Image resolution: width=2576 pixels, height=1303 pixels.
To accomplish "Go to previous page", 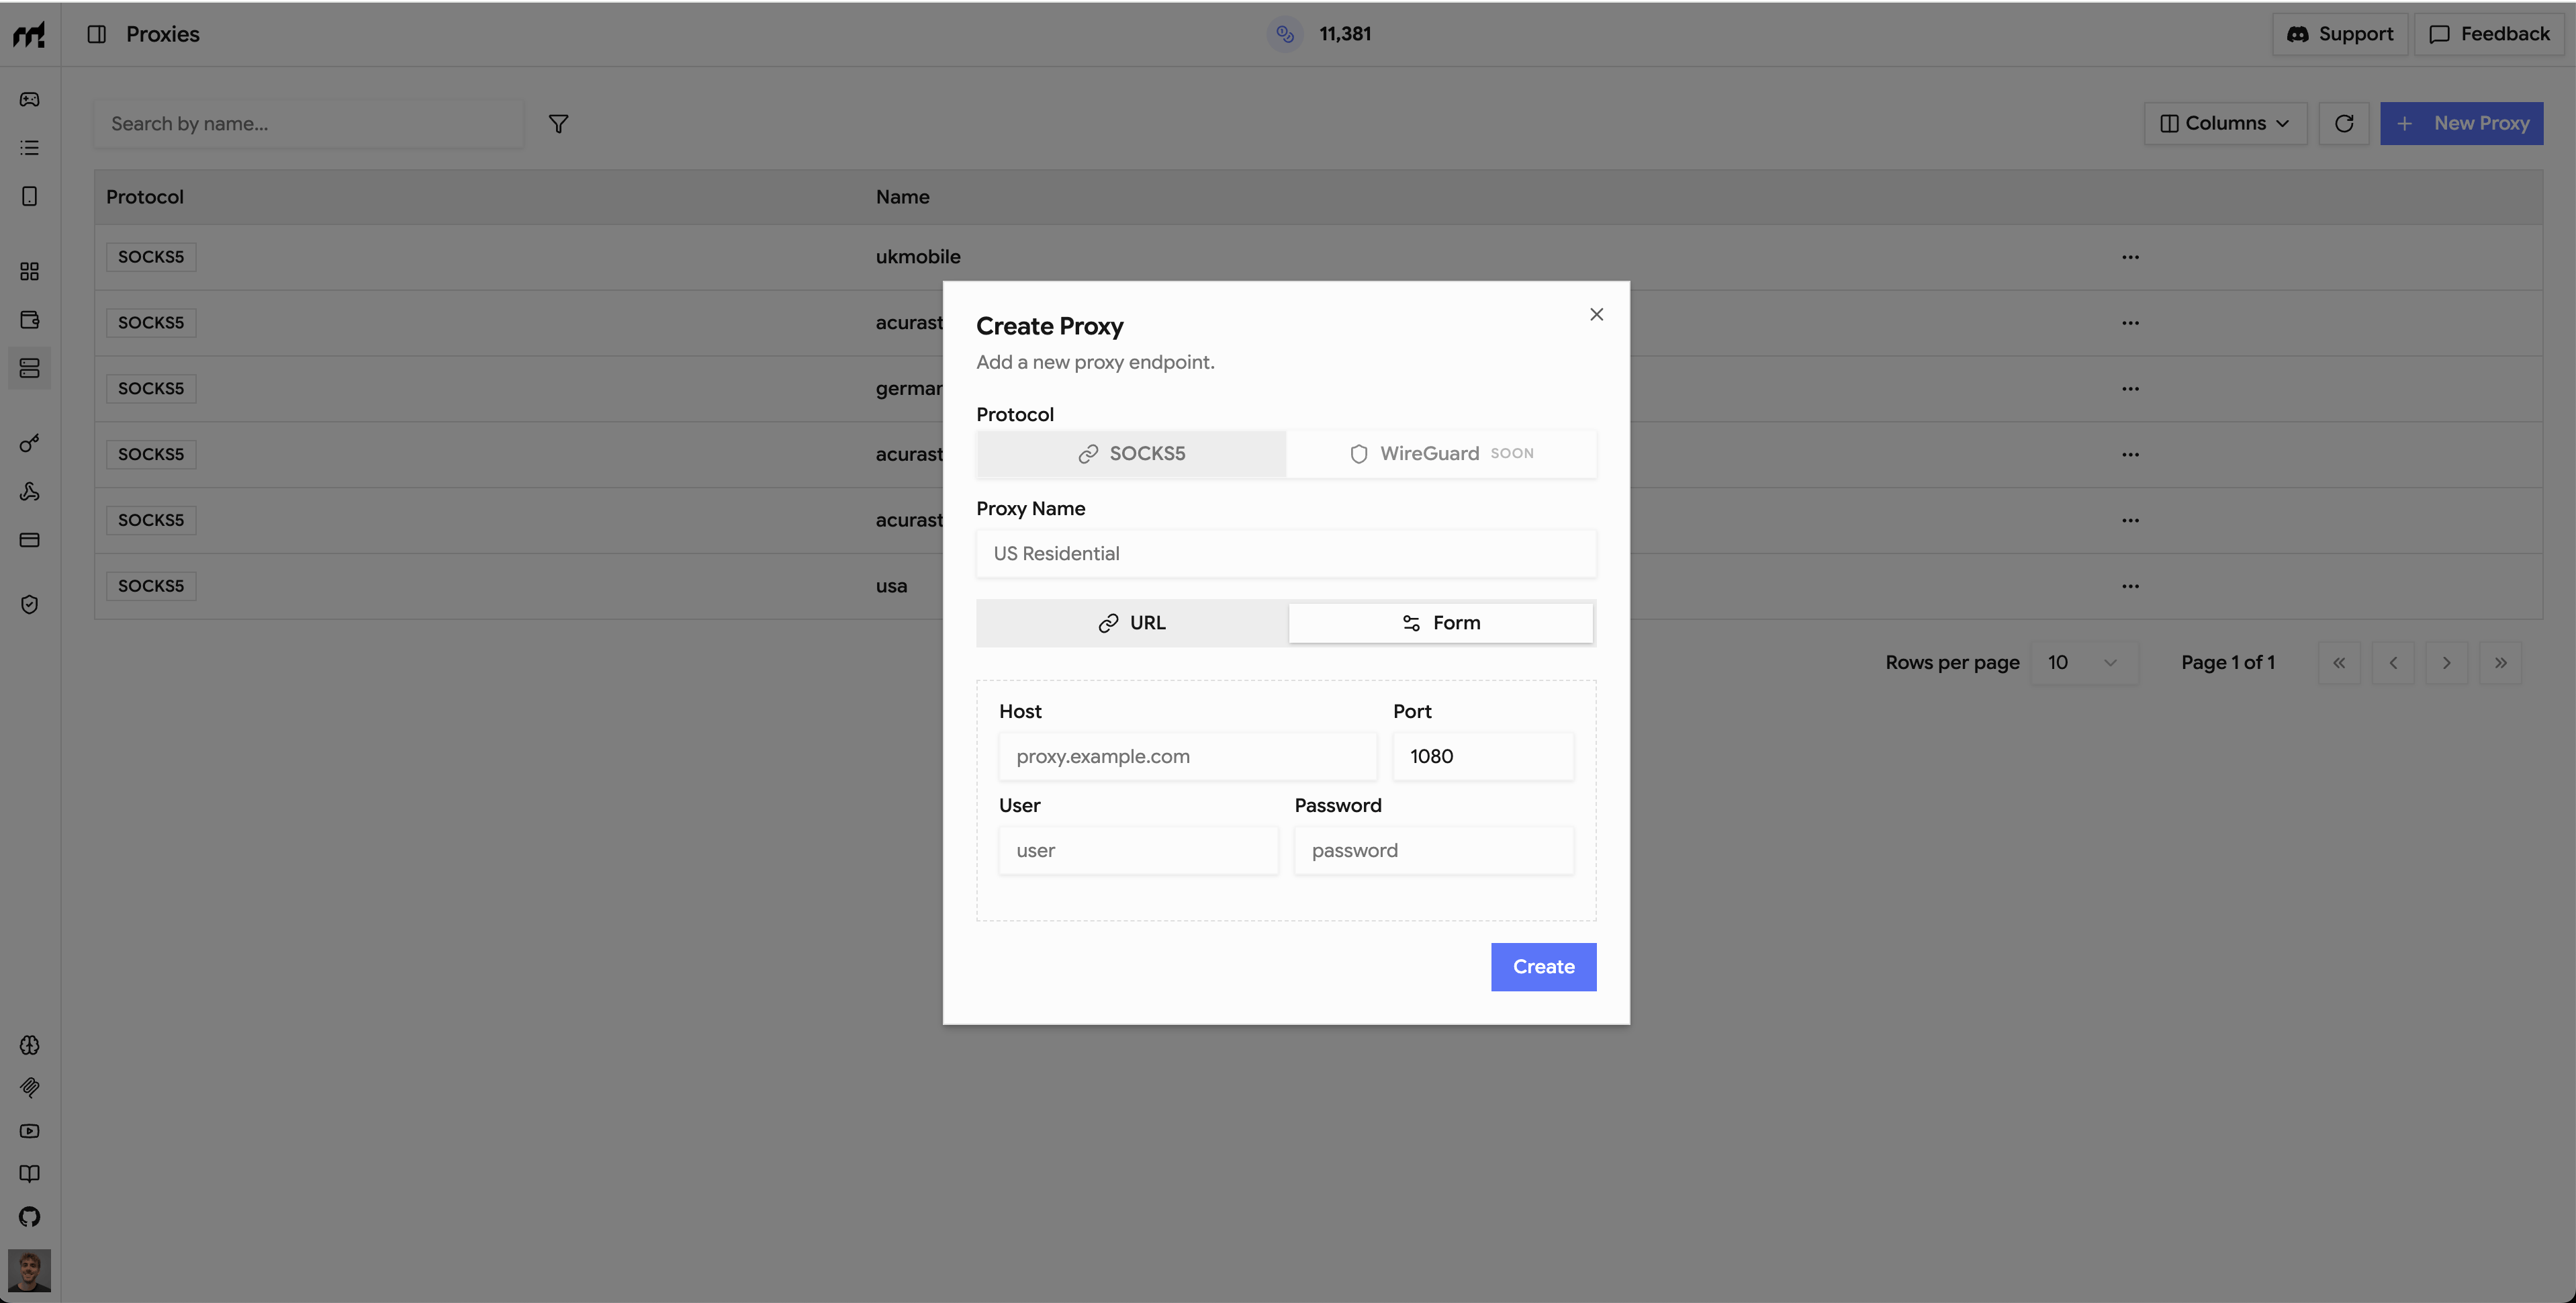I will [x=2393, y=663].
